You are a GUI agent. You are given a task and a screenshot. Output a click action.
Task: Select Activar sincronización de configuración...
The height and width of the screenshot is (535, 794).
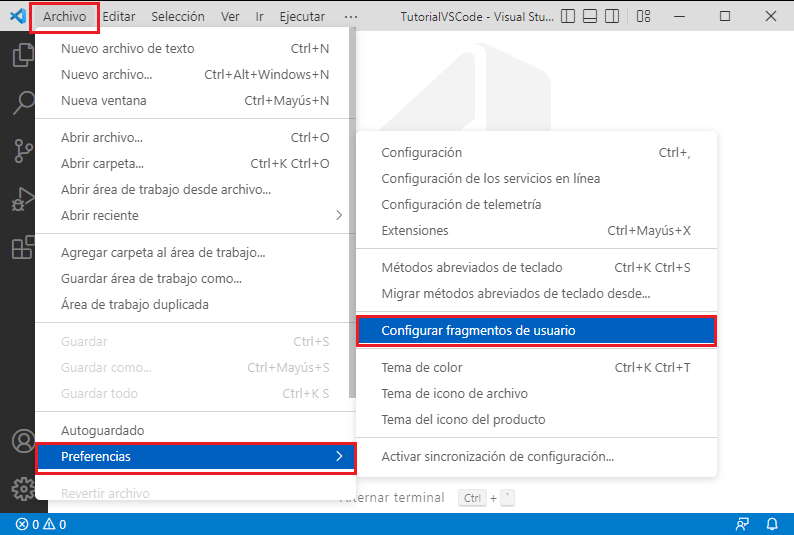[x=536, y=457]
